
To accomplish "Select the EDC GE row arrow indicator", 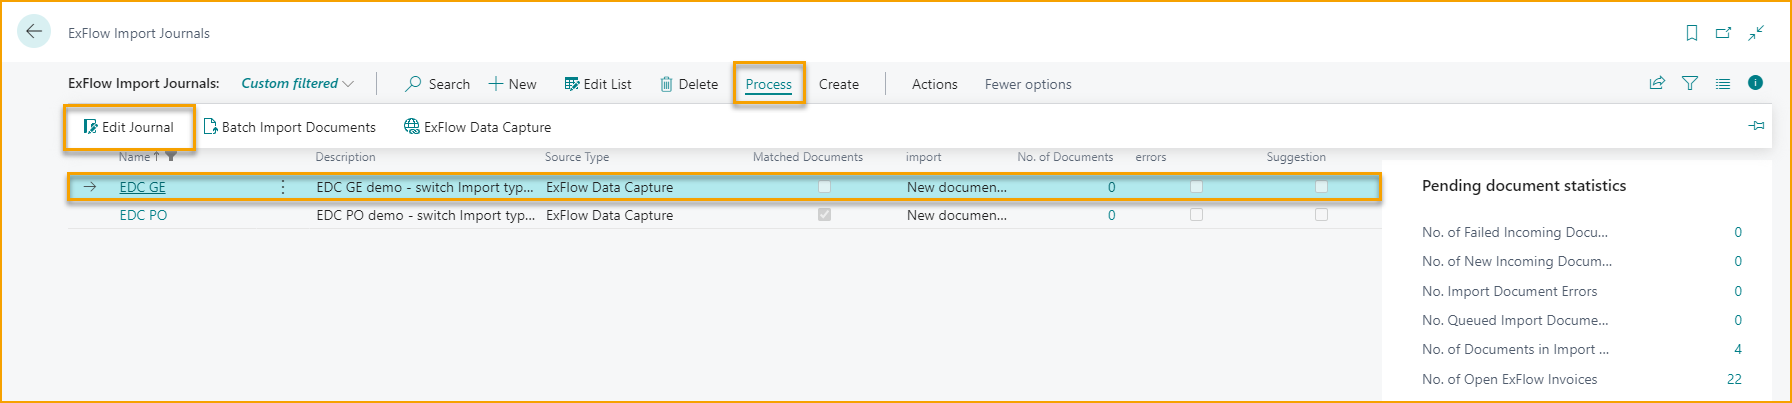I will pyautogui.click(x=90, y=187).
